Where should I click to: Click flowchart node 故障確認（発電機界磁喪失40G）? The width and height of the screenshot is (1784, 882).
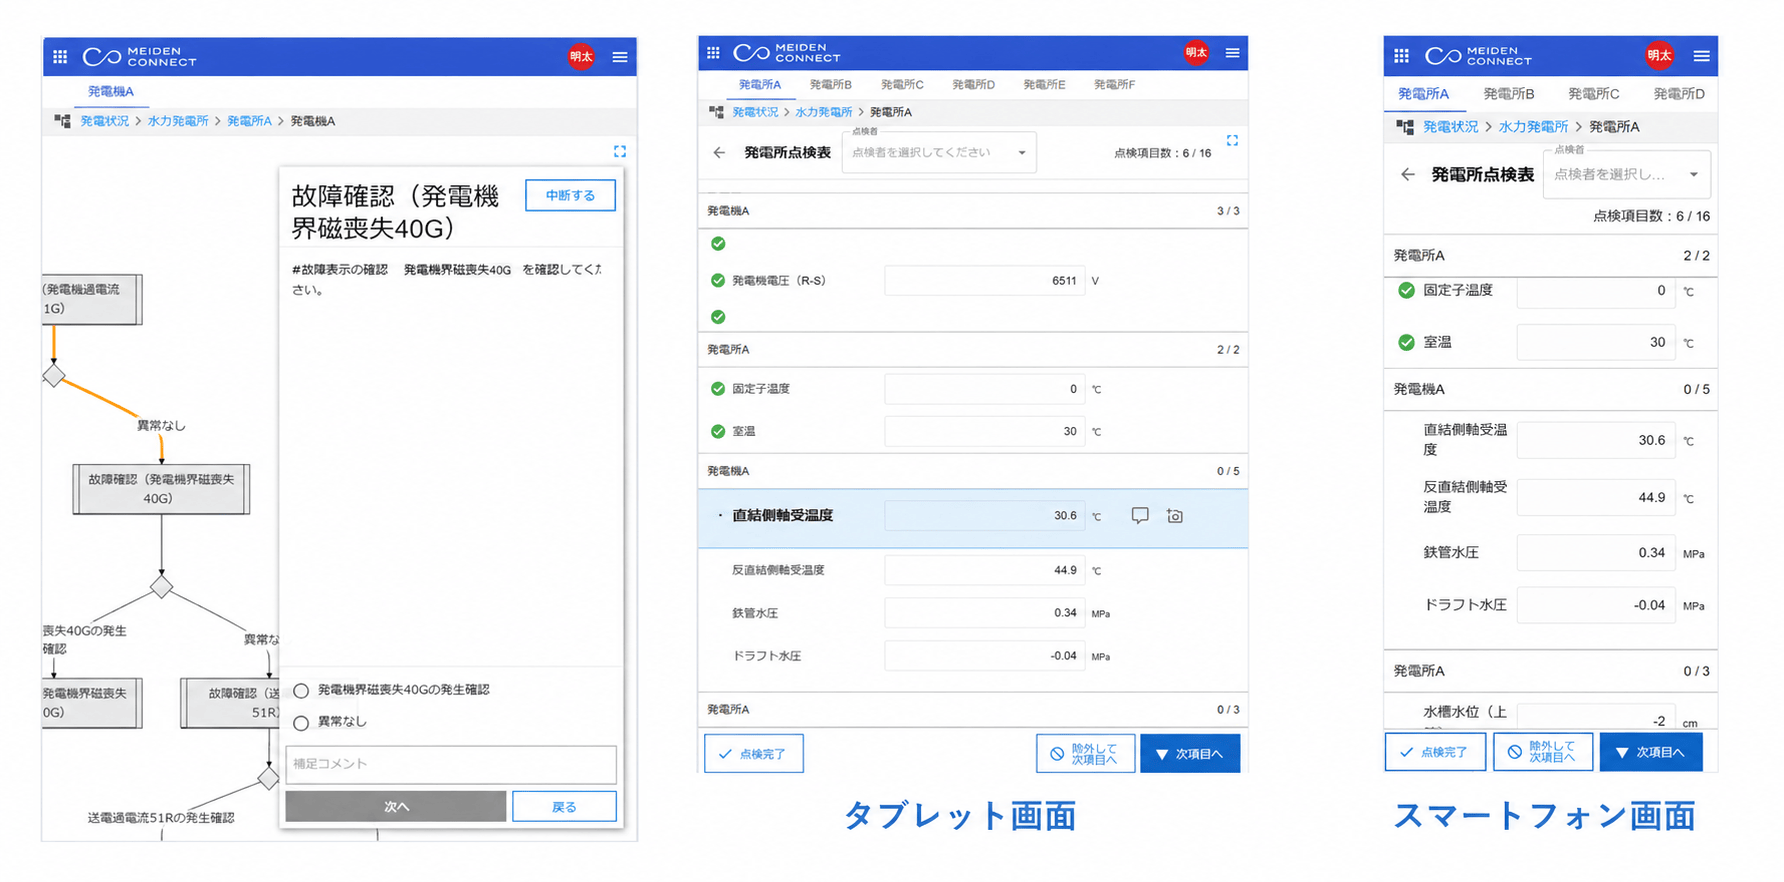(161, 489)
